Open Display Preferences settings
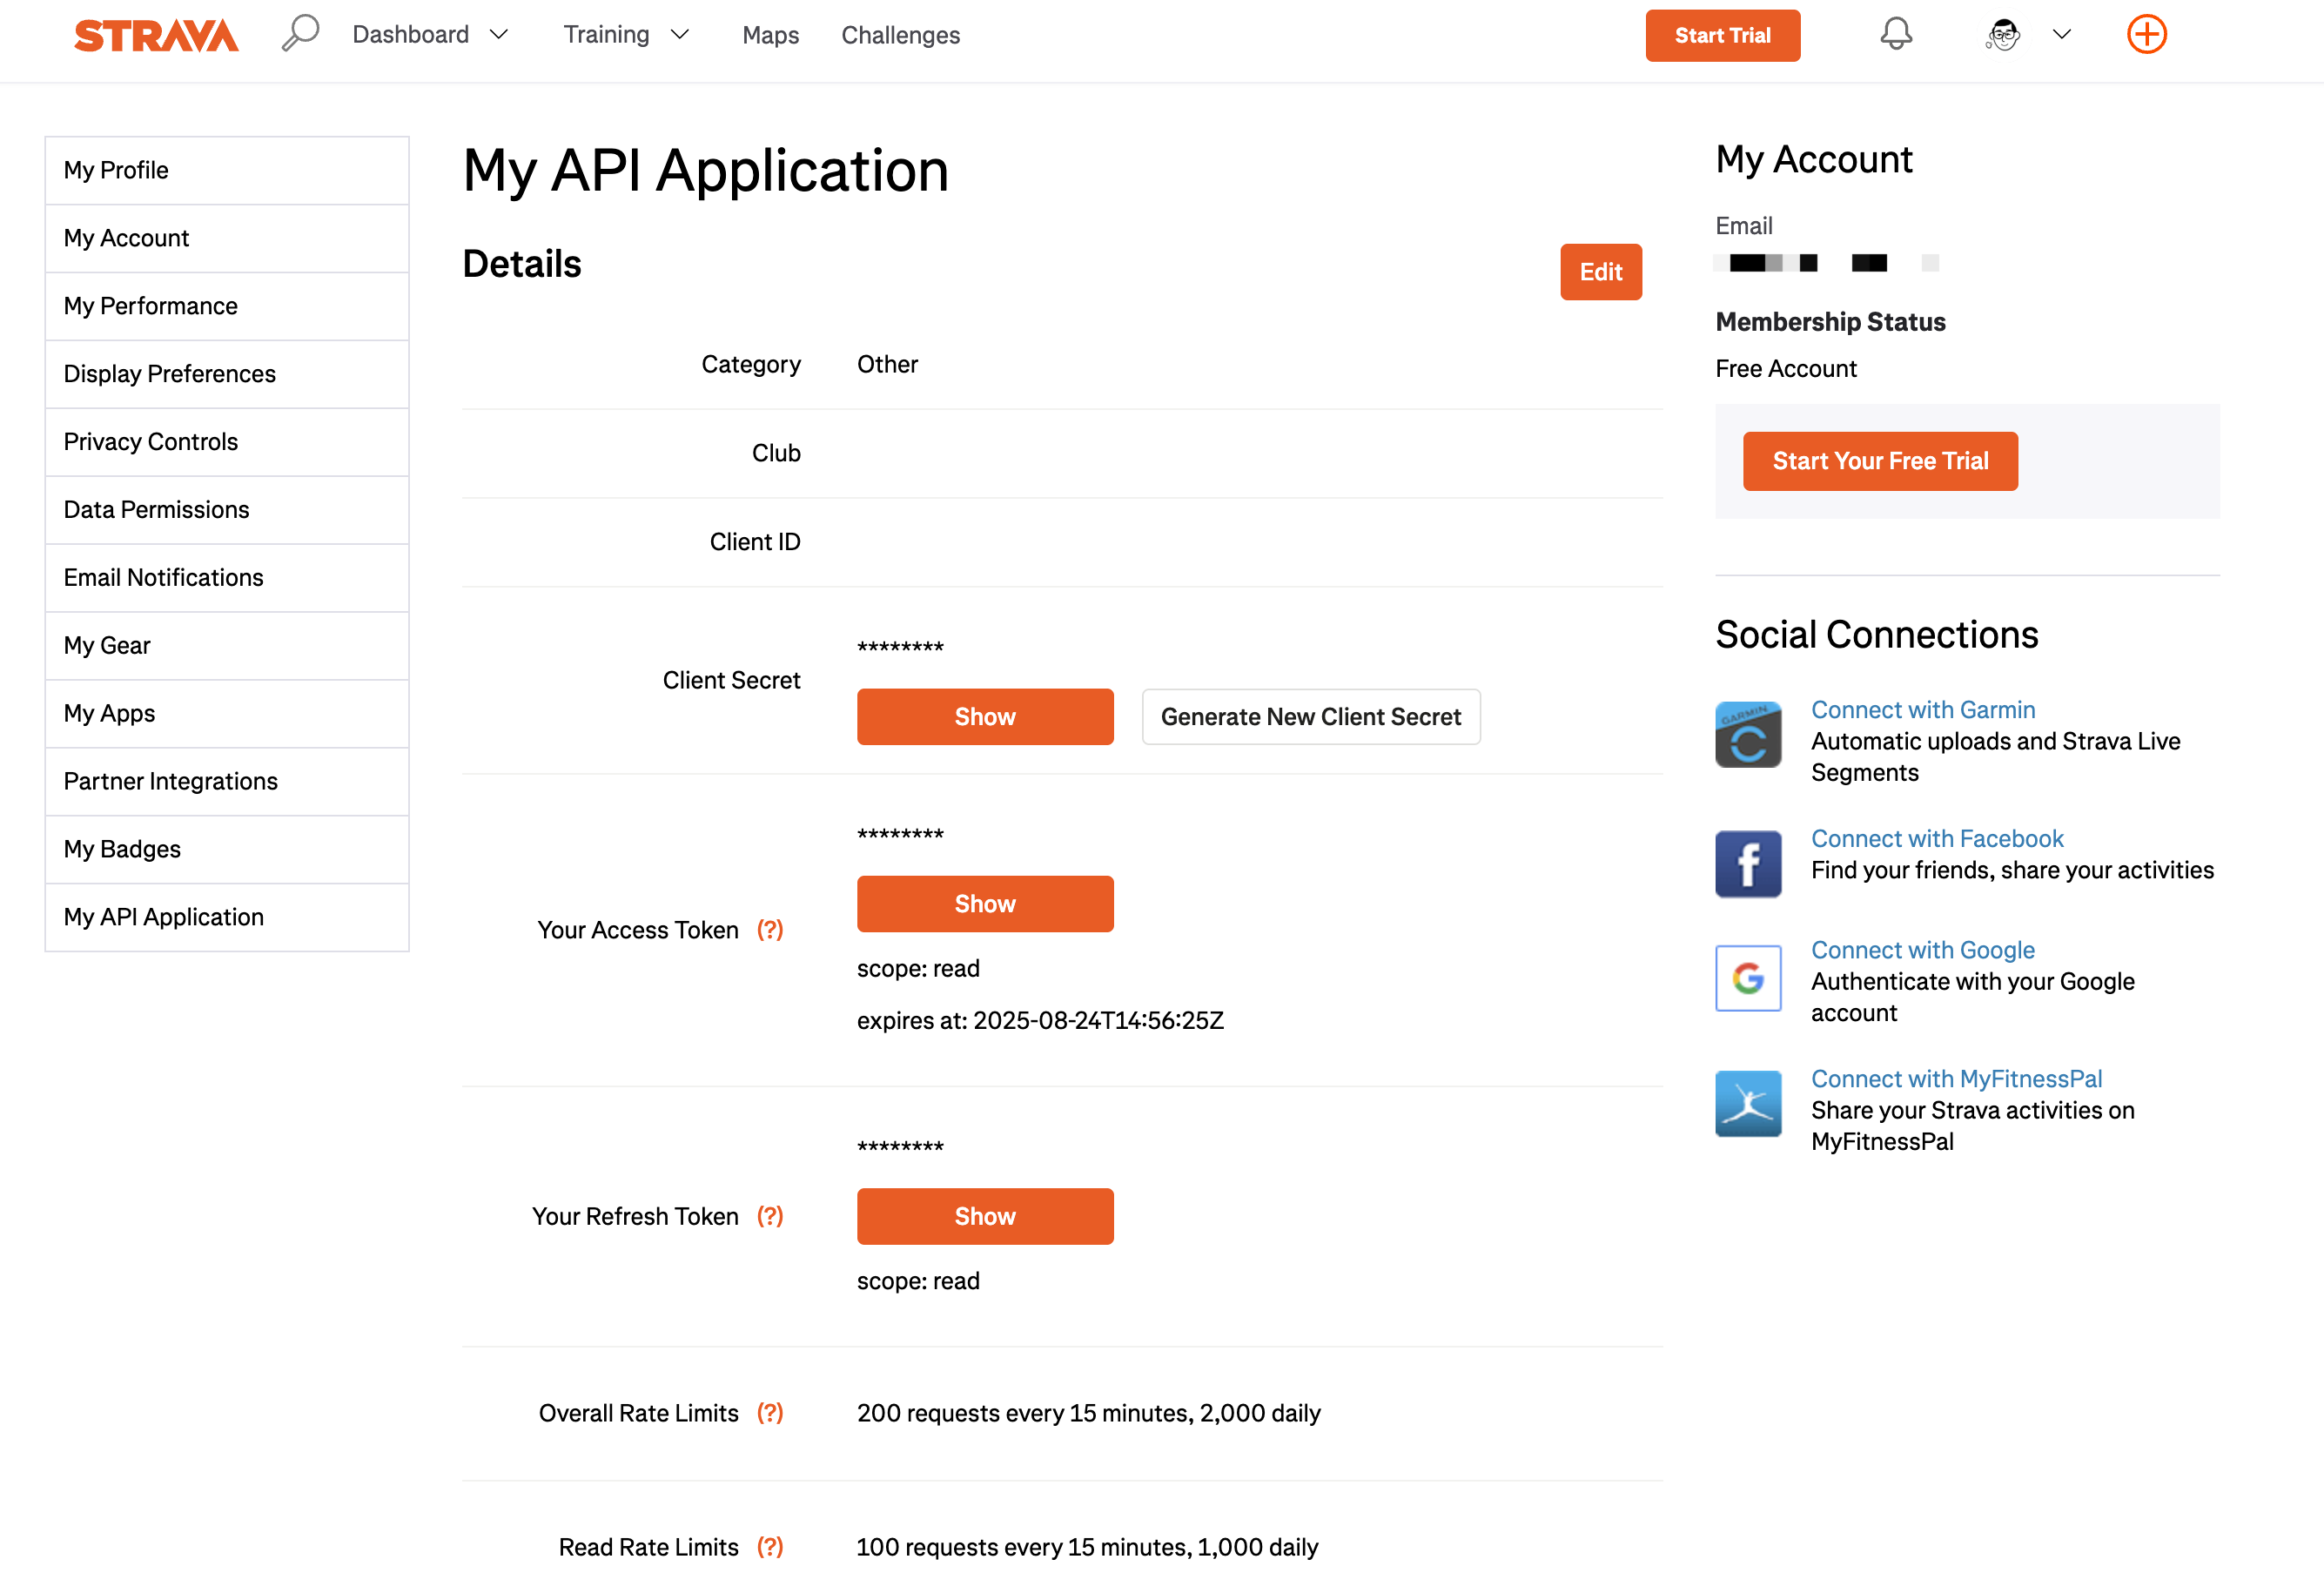Viewport: 2324px width, 1593px height. (x=227, y=374)
